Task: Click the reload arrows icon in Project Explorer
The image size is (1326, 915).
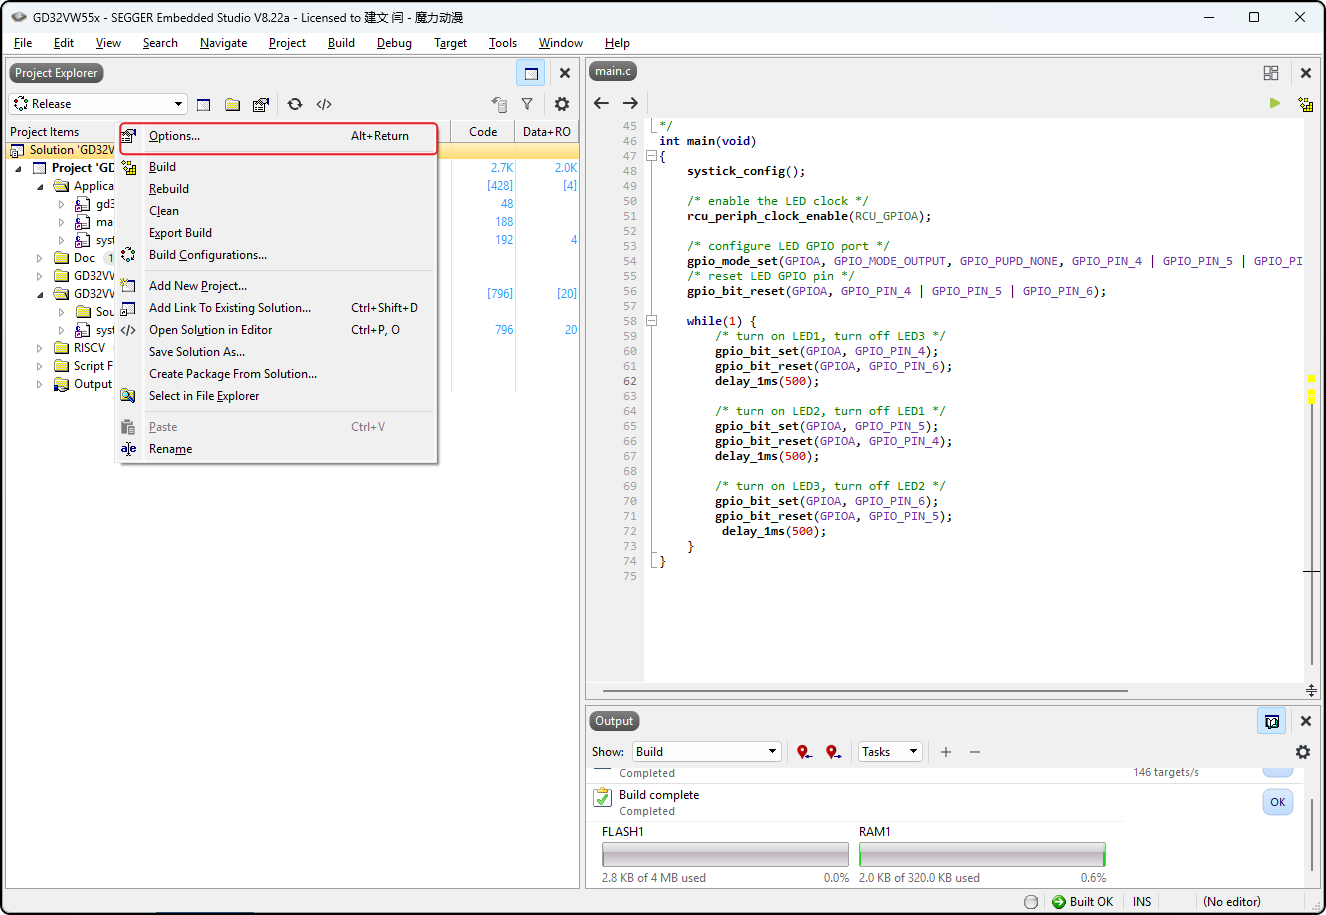Action: click(295, 104)
